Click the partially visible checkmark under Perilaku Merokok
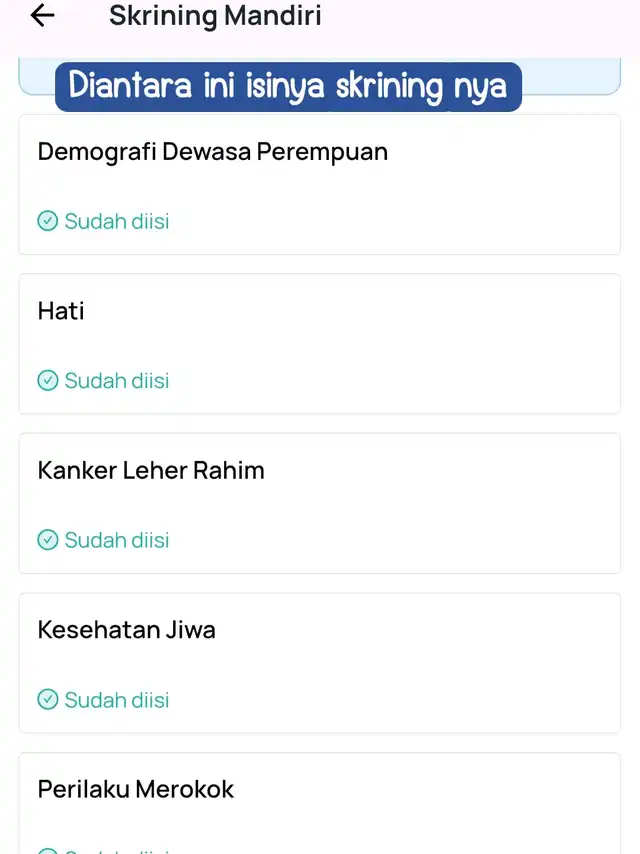The image size is (640, 854). click(47, 851)
